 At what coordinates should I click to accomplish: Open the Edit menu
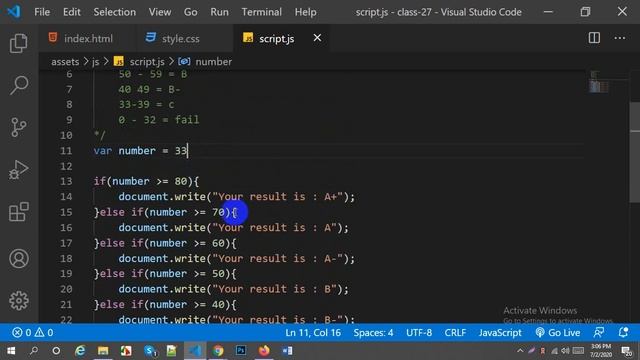[71, 12]
